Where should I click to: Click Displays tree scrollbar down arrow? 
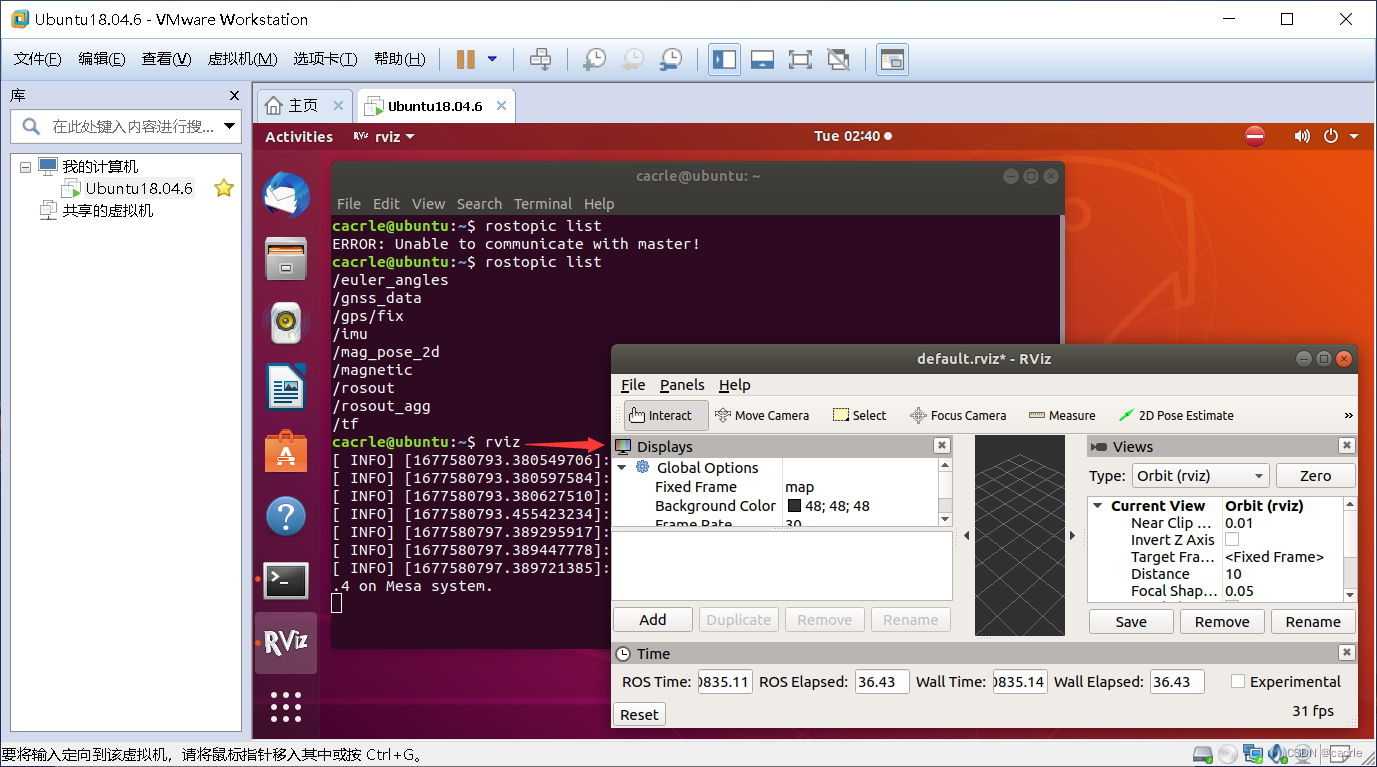pyautogui.click(x=946, y=520)
